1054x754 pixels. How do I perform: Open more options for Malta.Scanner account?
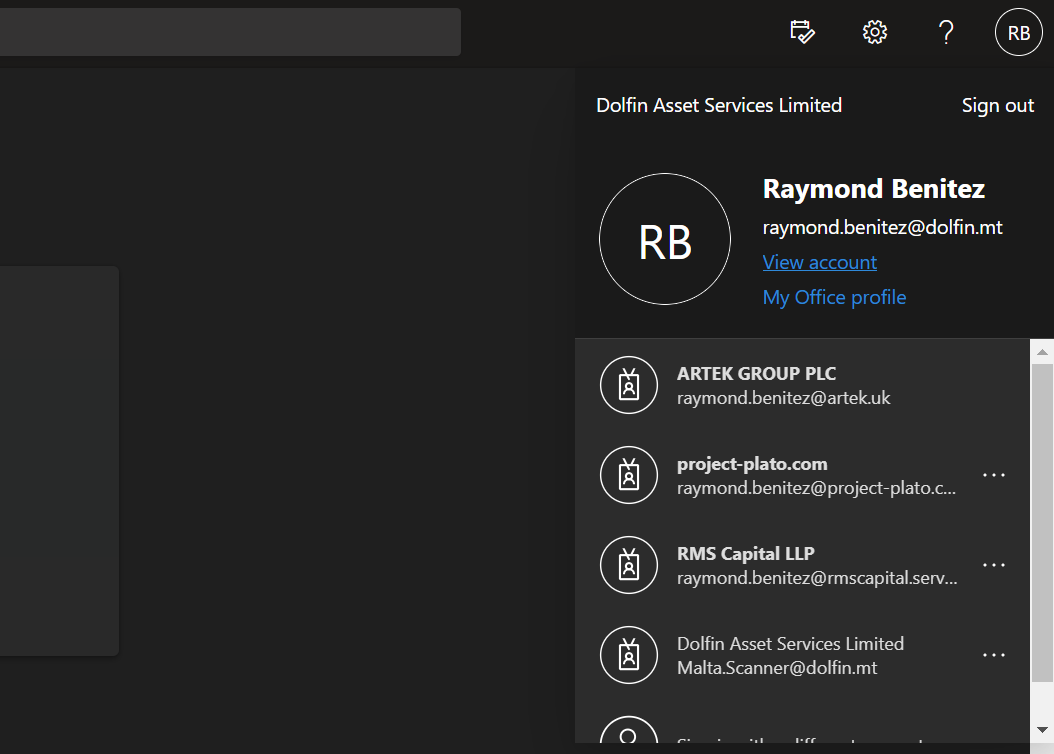(x=993, y=655)
